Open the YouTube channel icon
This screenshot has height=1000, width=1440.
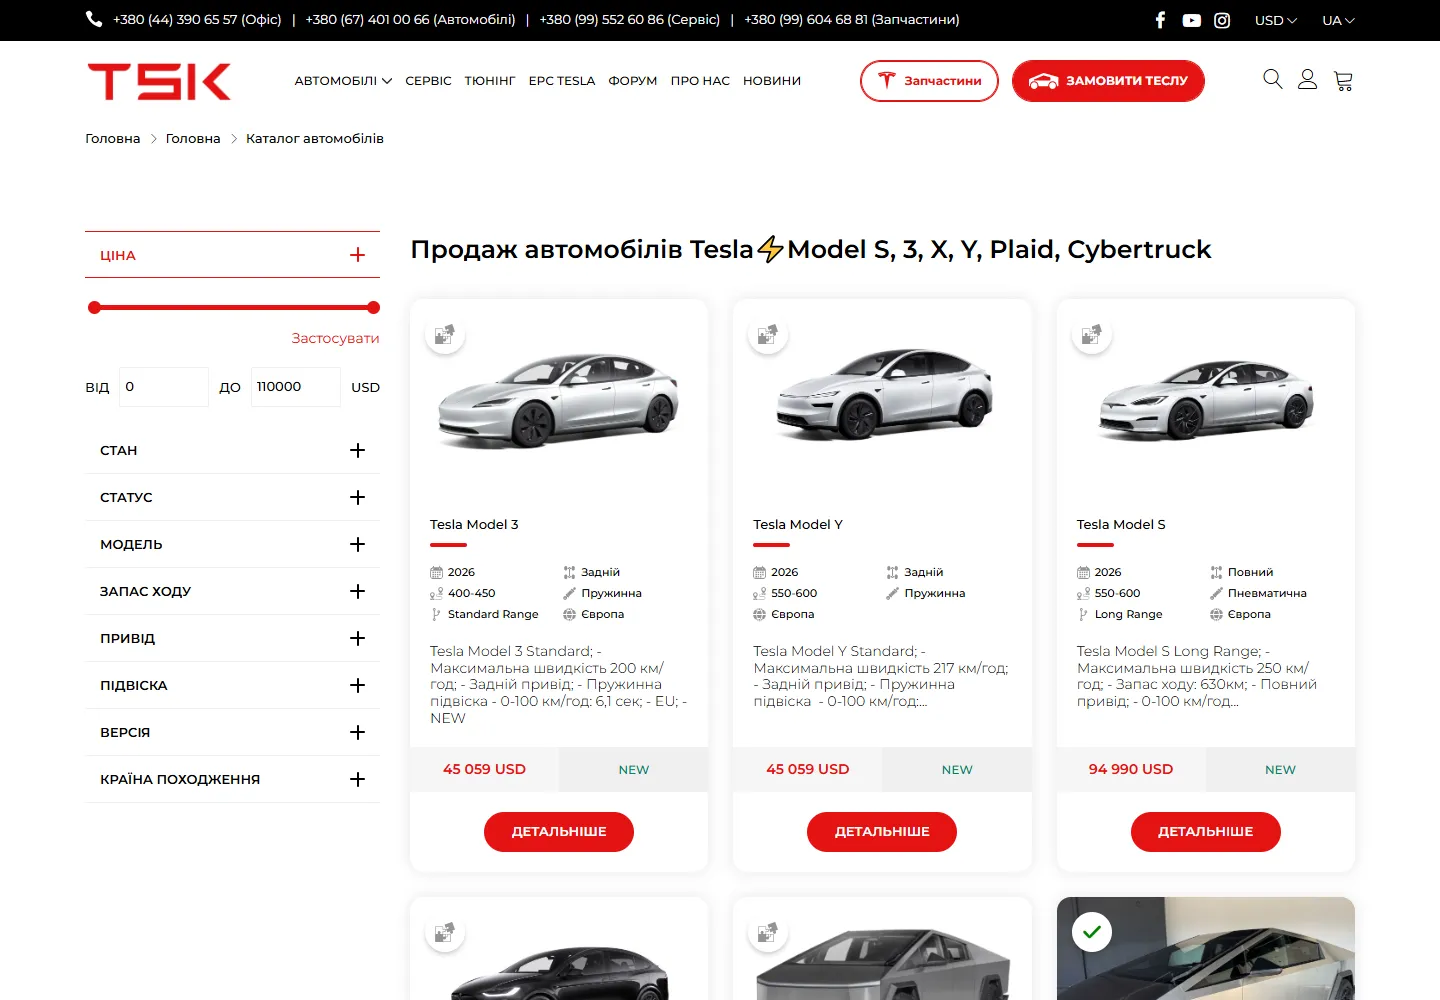point(1191,20)
